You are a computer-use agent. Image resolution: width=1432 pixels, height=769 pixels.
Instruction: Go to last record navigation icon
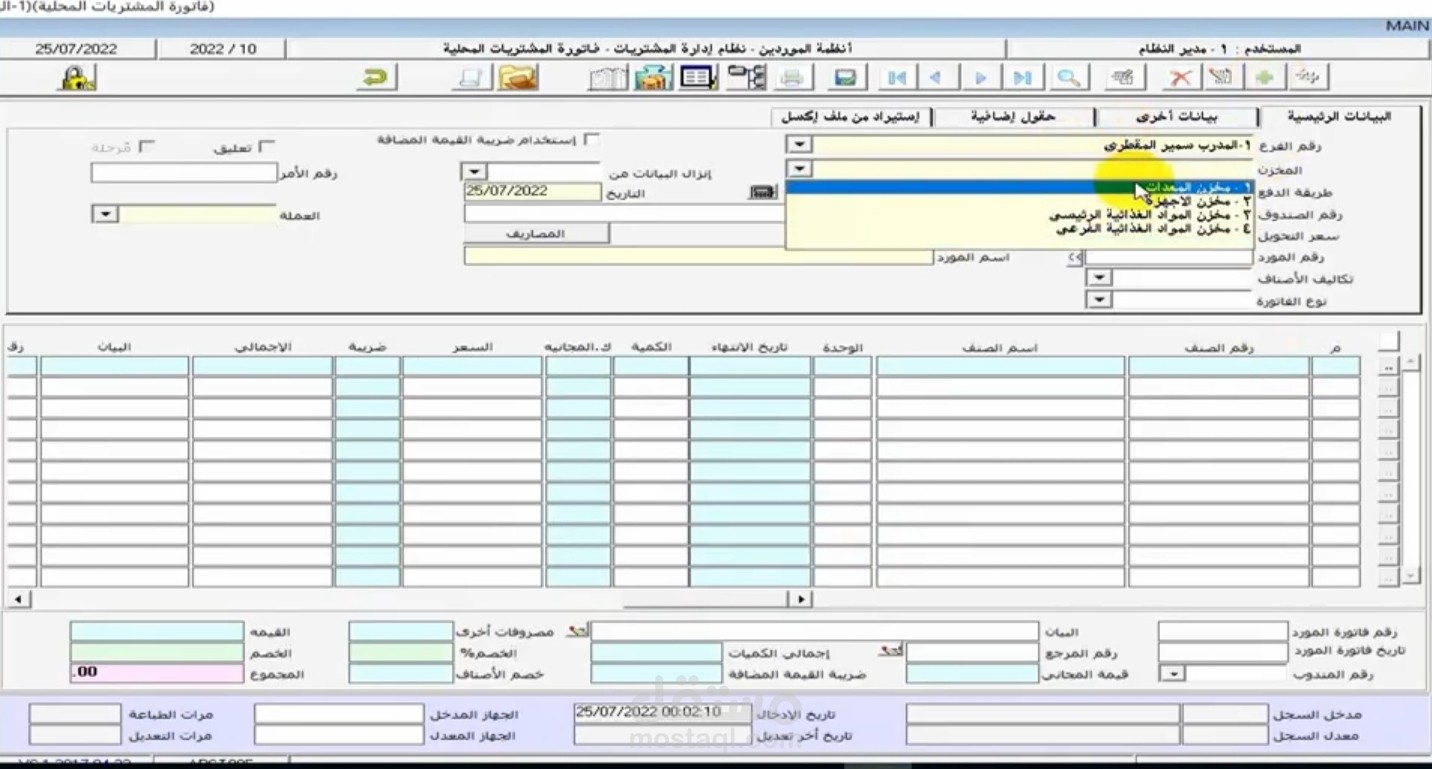(1023, 78)
